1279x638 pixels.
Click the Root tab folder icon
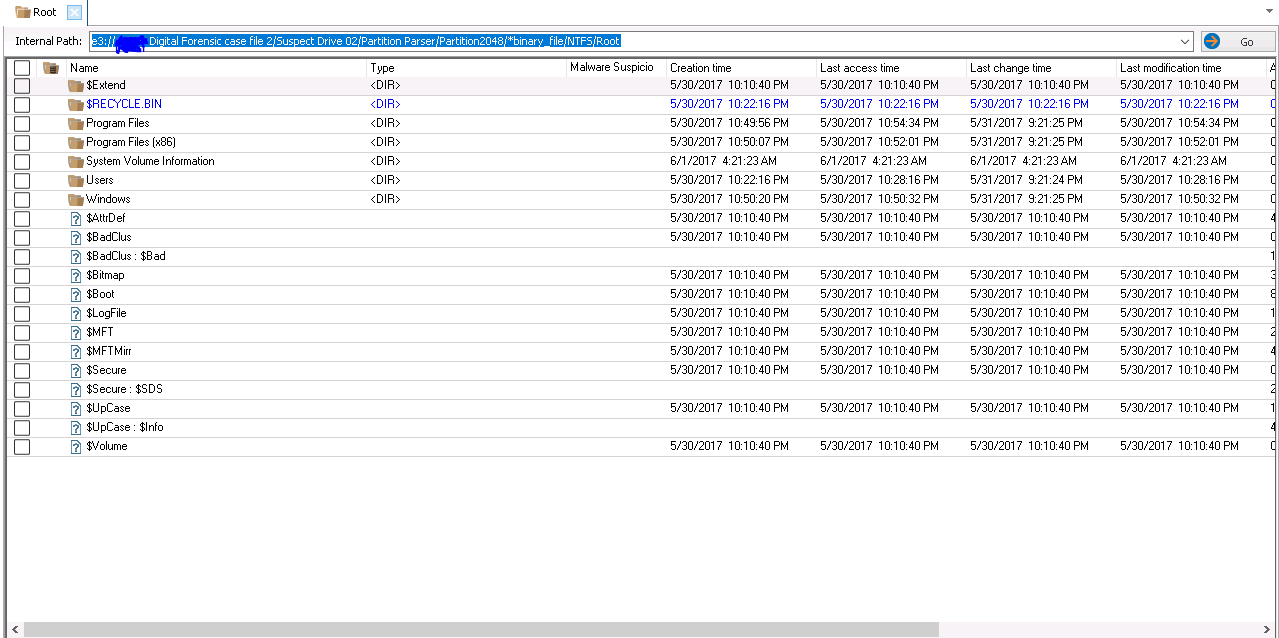[x=22, y=12]
